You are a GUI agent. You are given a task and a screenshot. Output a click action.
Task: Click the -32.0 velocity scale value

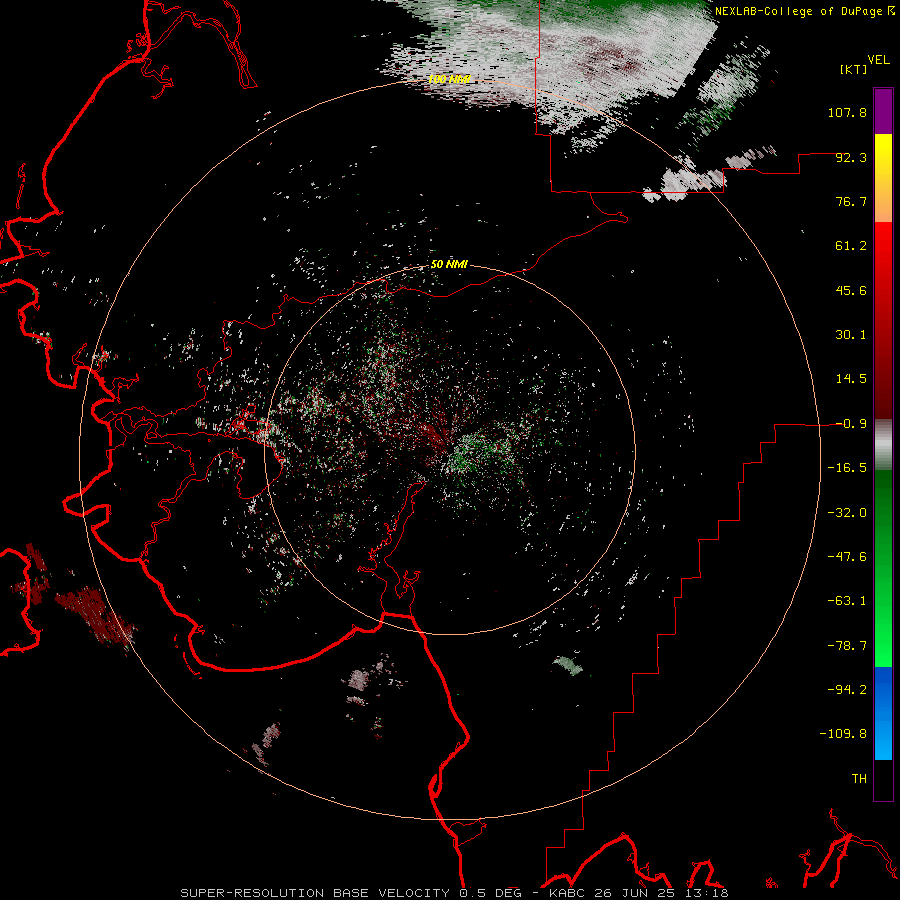click(x=847, y=513)
